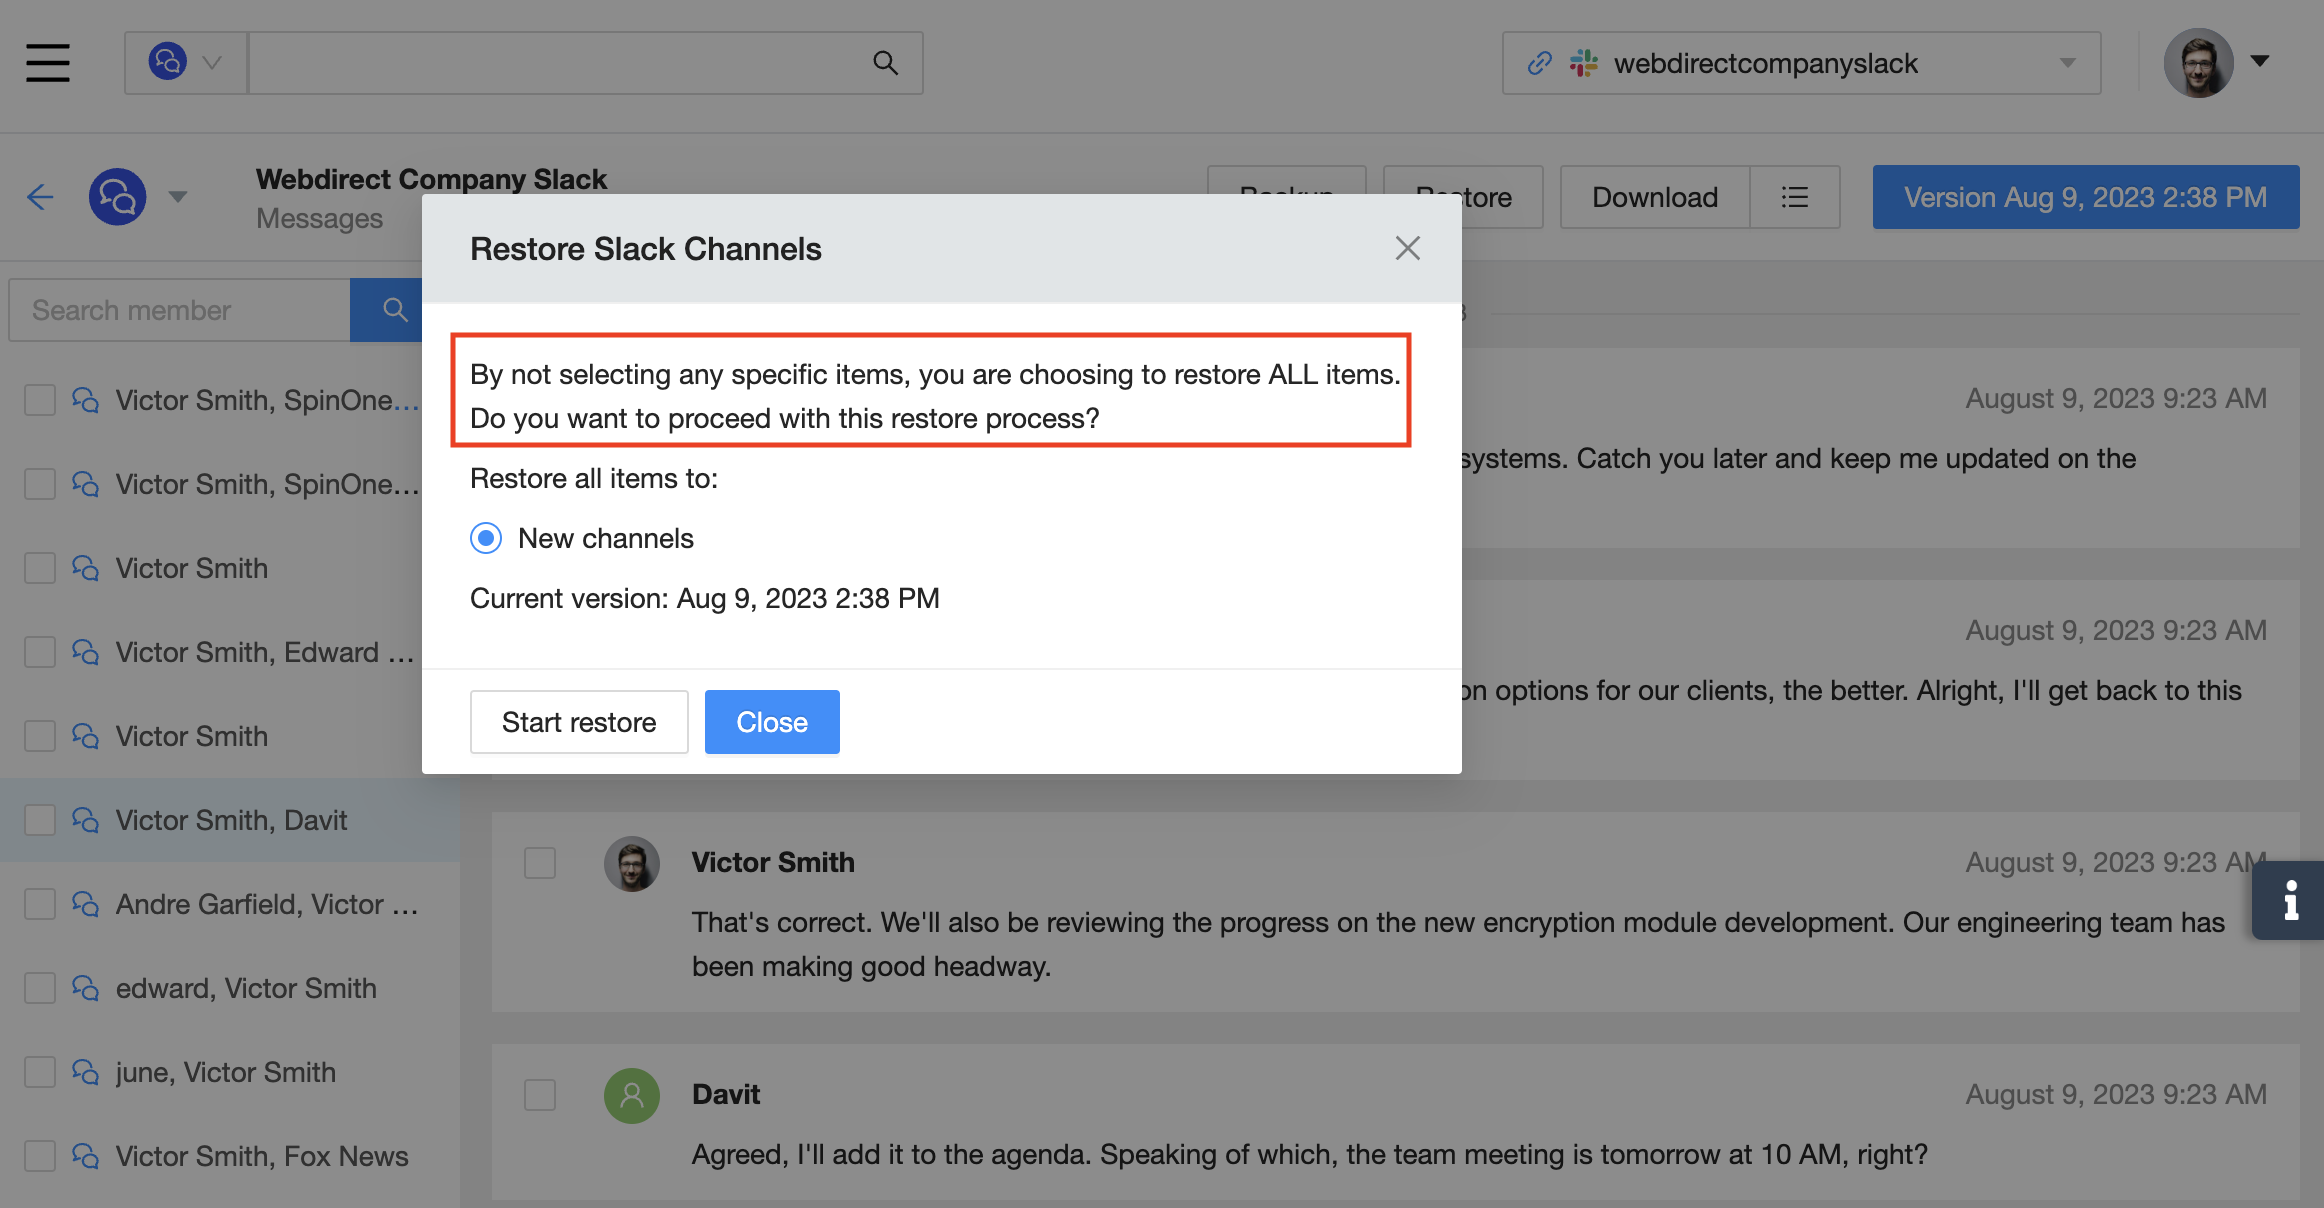Click the back arrow icon

[40, 197]
